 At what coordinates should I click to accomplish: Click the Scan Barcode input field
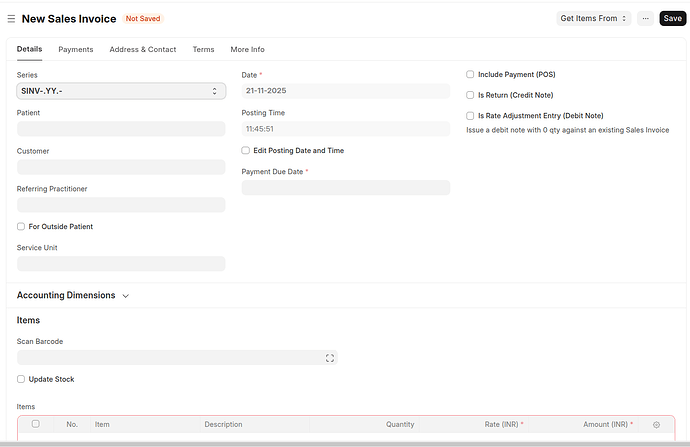click(x=170, y=357)
